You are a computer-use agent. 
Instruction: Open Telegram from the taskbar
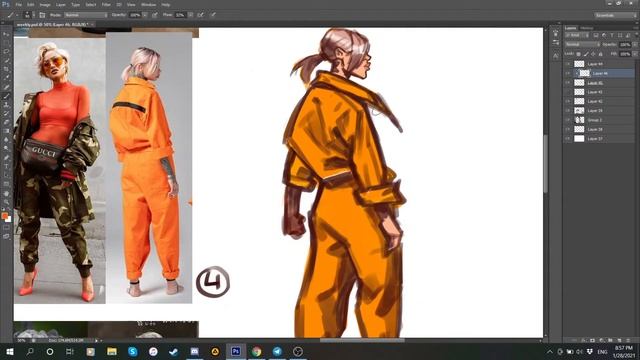coord(277,351)
